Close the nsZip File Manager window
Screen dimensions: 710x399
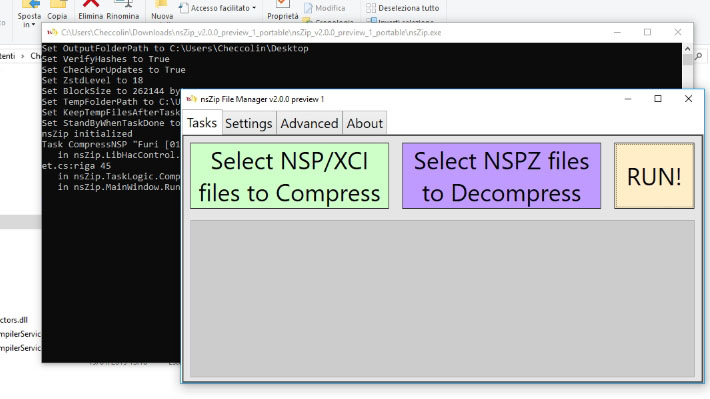tap(688, 99)
